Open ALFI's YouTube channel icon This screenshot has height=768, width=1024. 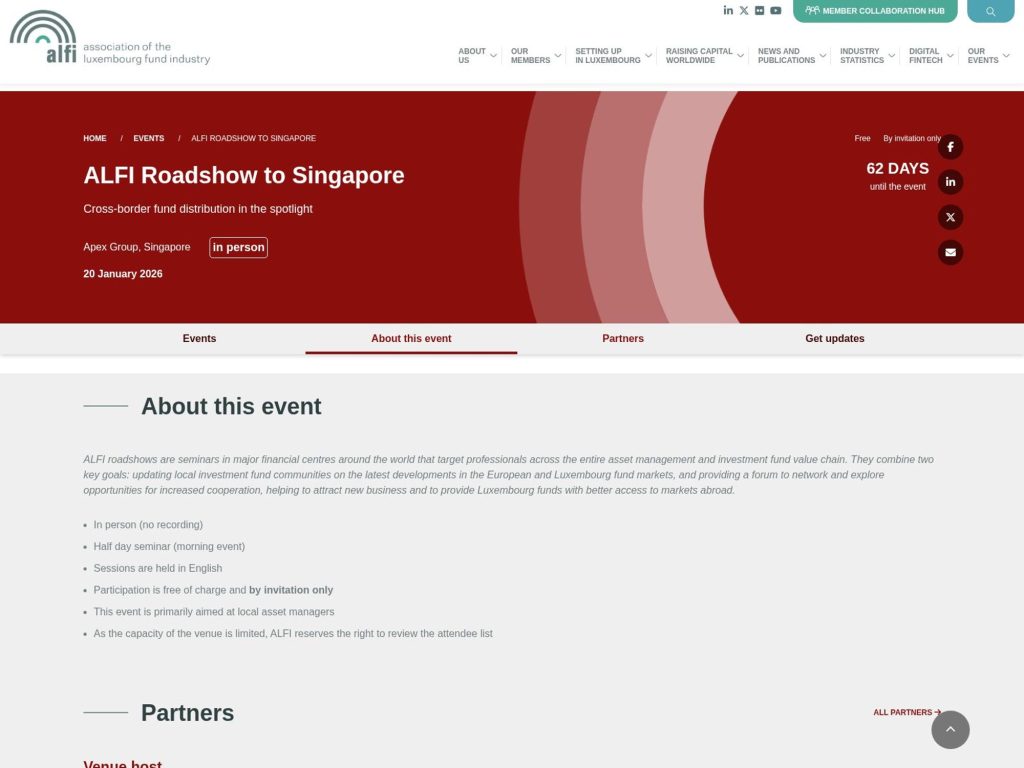(776, 10)
